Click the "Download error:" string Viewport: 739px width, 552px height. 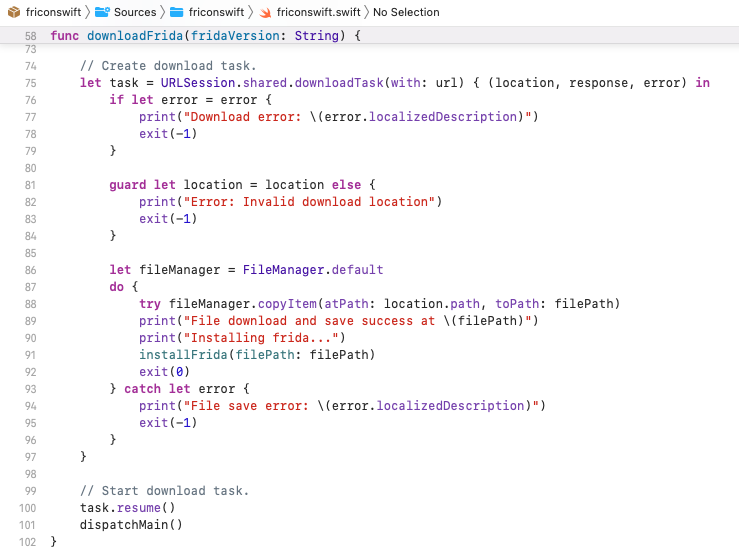pos(242,117)
